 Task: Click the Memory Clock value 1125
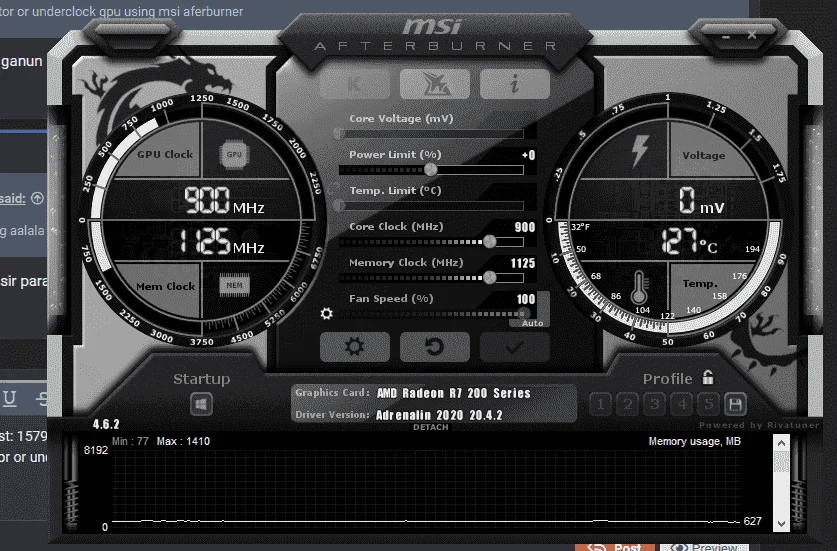[523, 263]
